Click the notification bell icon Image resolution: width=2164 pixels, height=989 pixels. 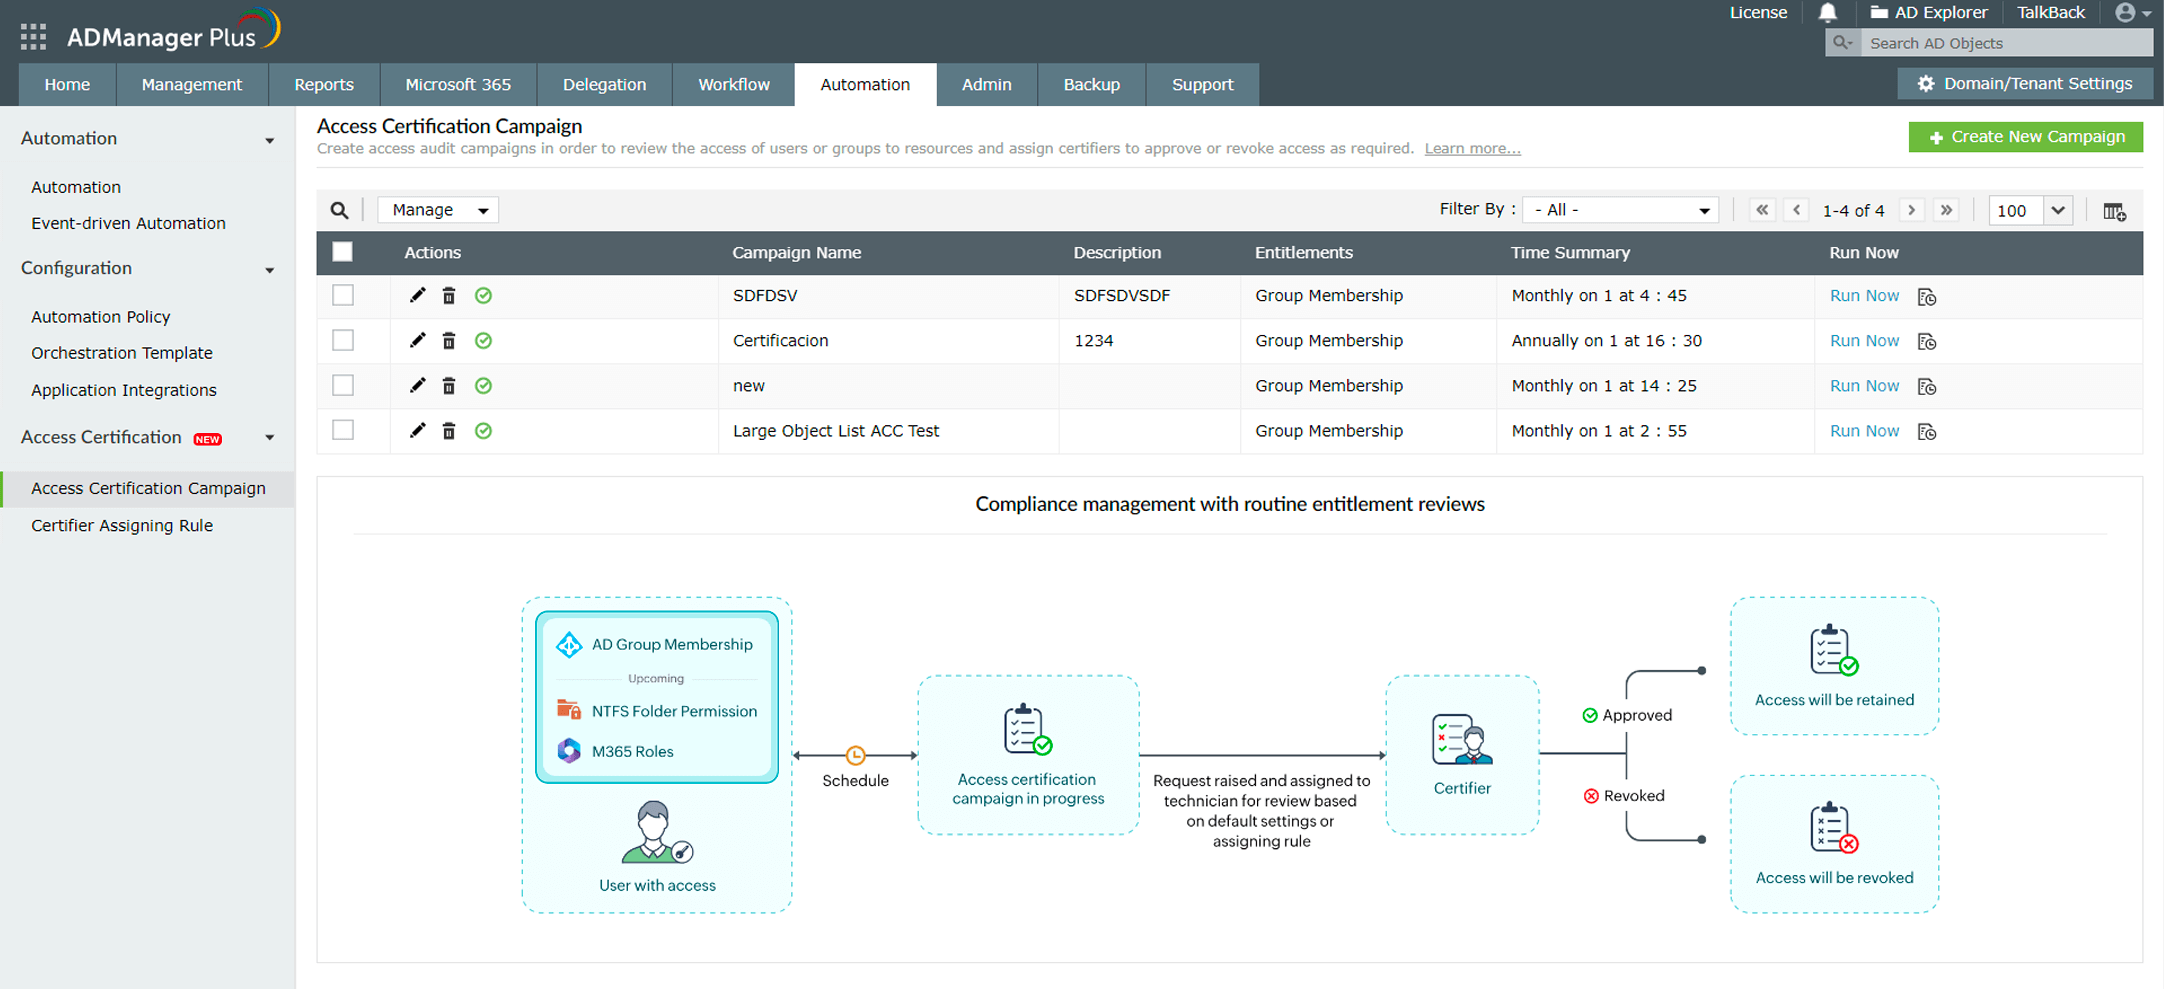tap(1827, 13)
